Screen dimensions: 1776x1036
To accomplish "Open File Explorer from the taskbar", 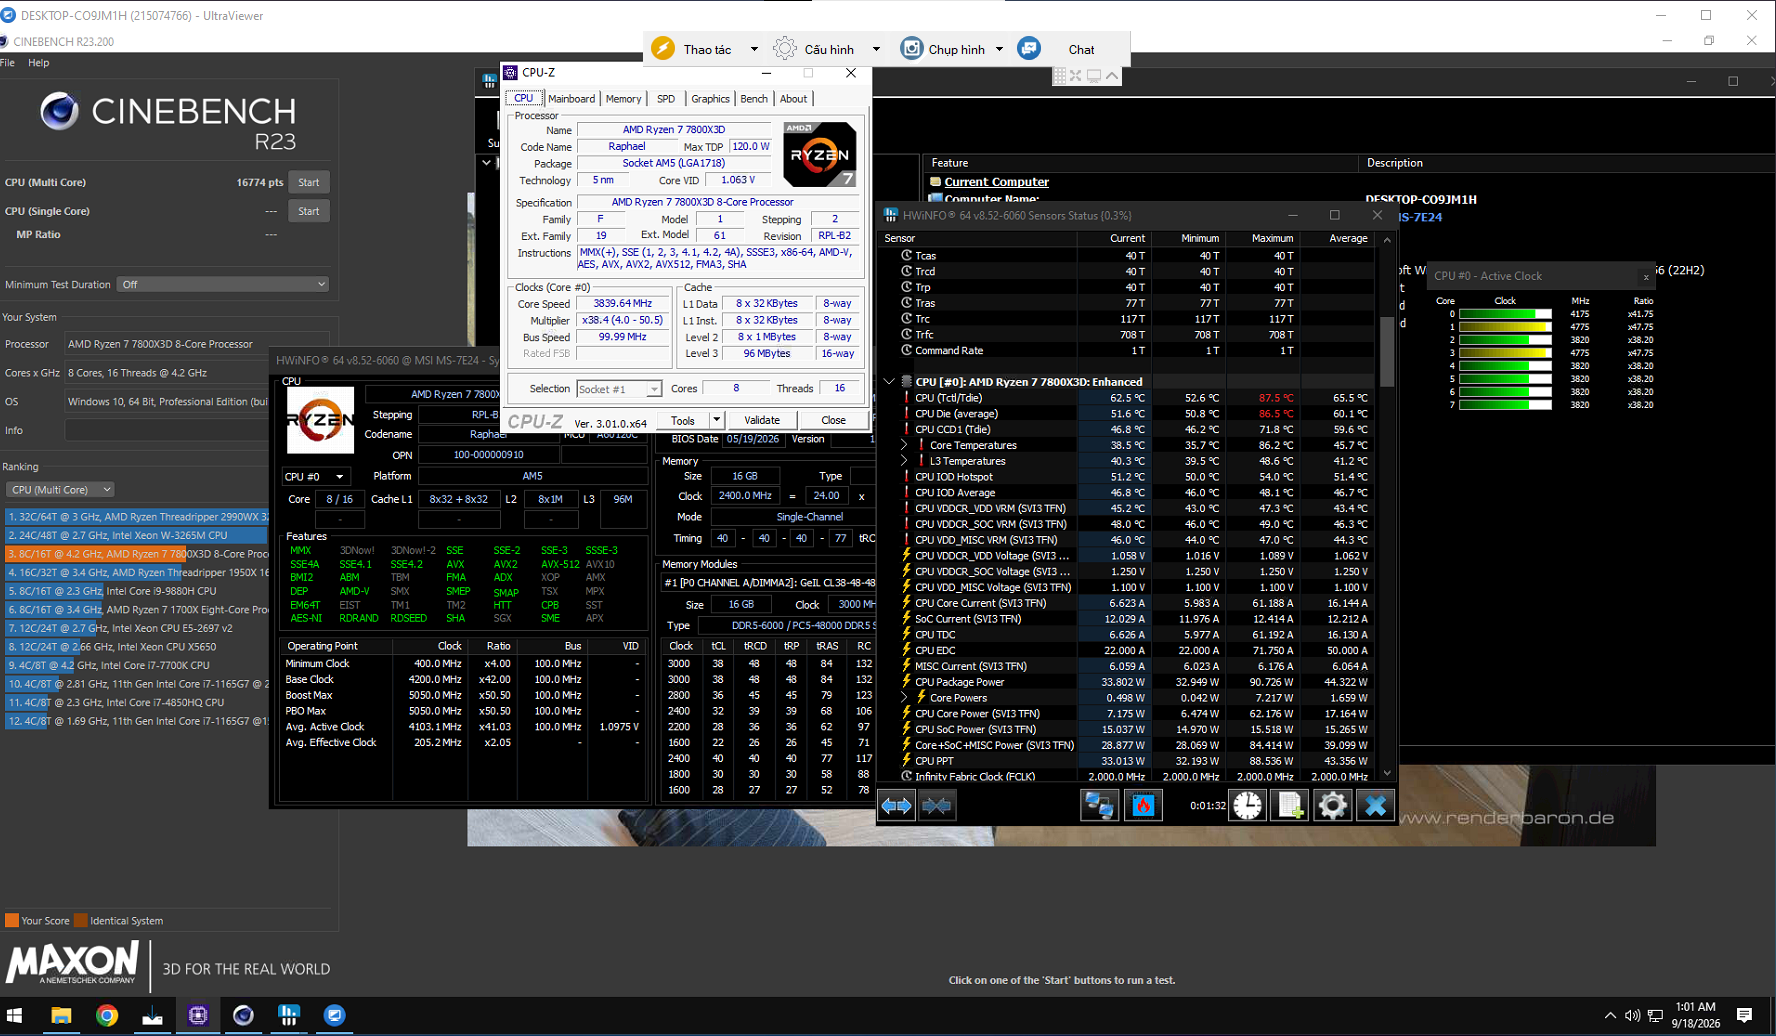I will click(61, 1016).
